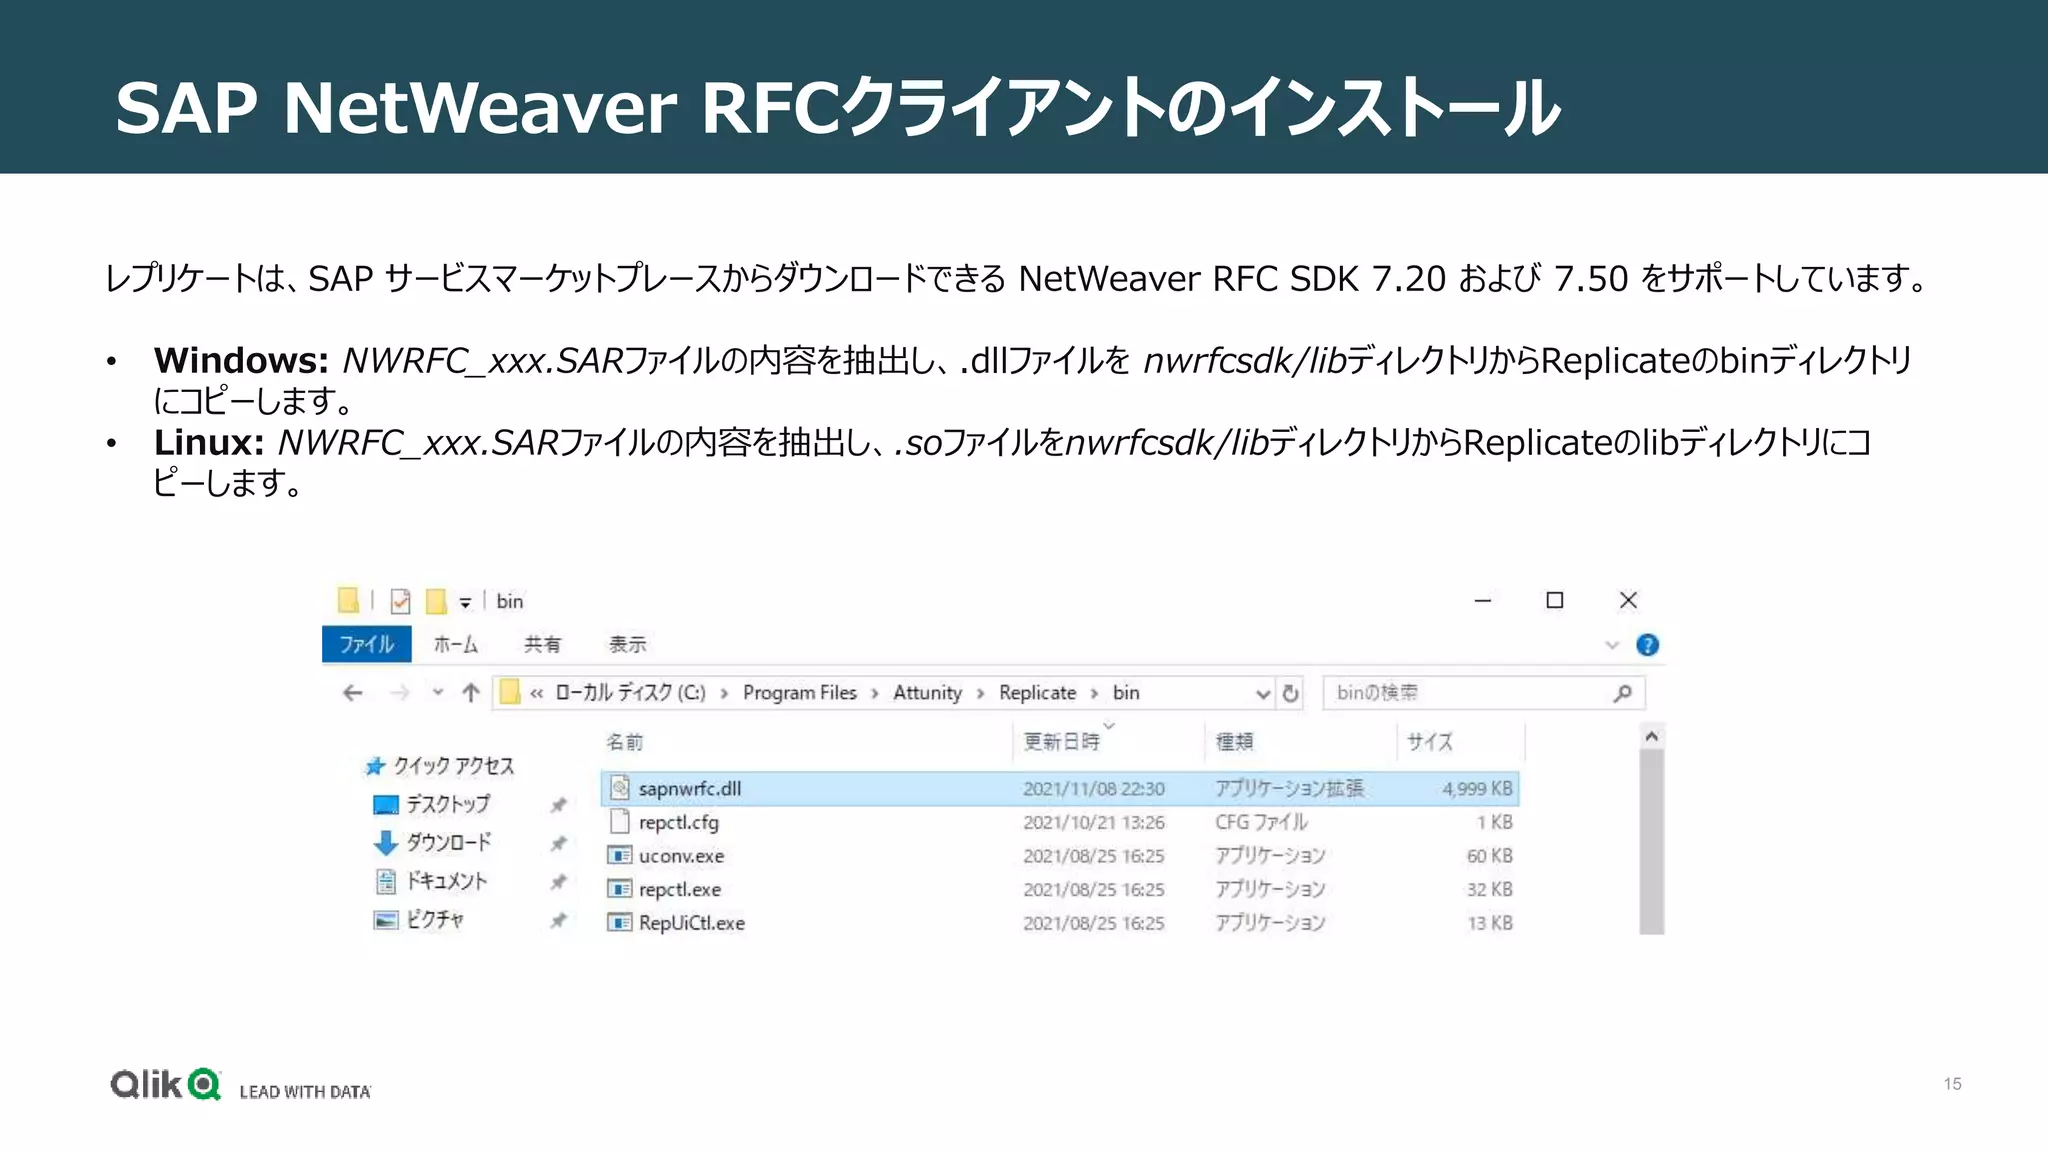Click the scrollbar up arrow
This screenshot has height=1152, width=2048.
tap(1651, 736)
